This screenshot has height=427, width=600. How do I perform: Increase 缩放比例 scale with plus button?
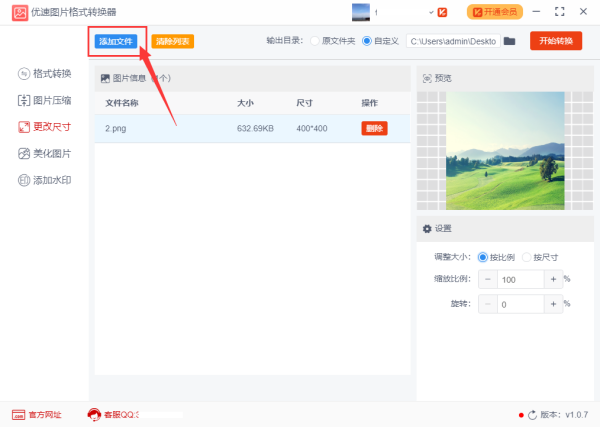click(552, 280)
